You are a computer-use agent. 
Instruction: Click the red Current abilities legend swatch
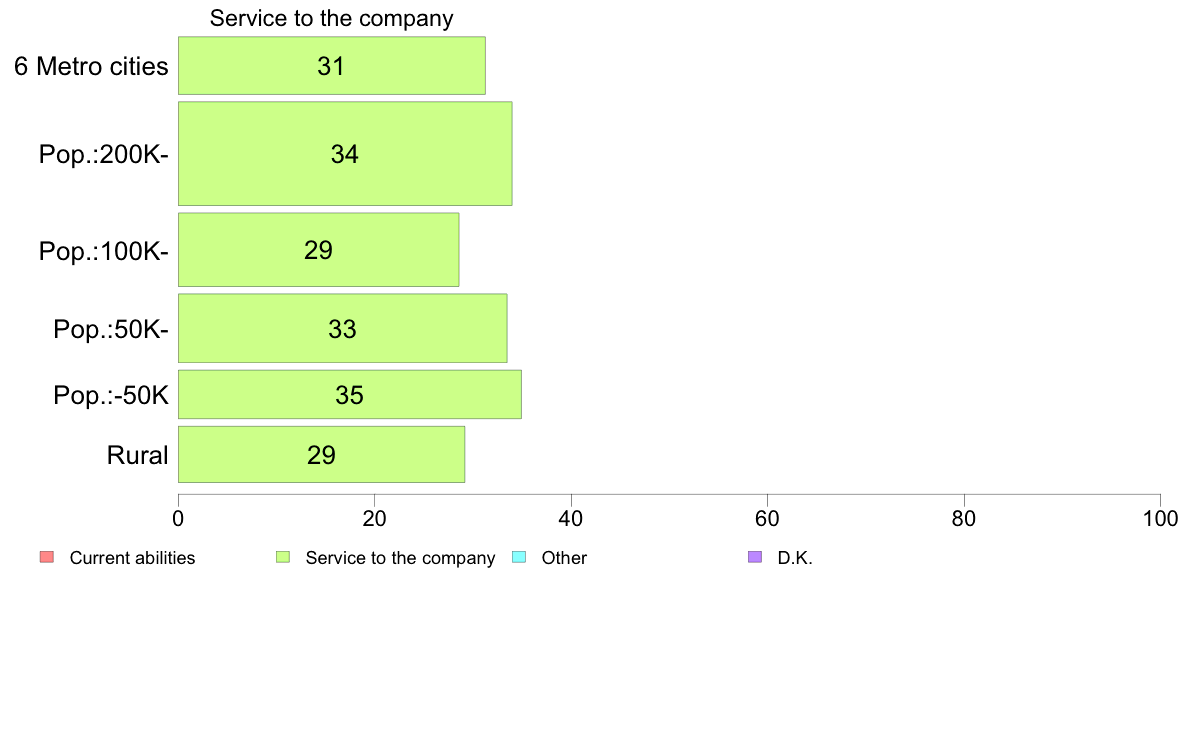coord(47,557)
